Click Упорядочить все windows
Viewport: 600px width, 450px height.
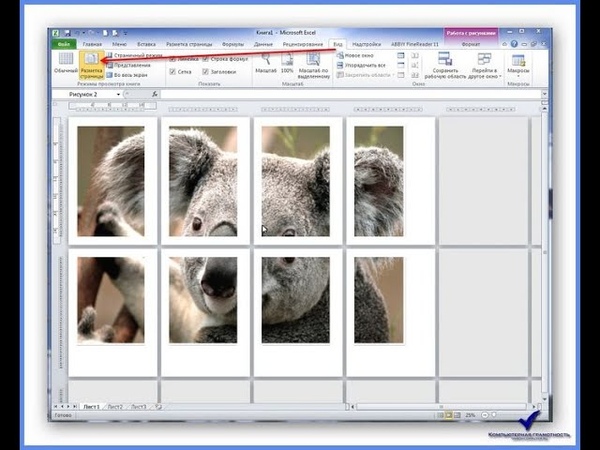tap(361, 65)
